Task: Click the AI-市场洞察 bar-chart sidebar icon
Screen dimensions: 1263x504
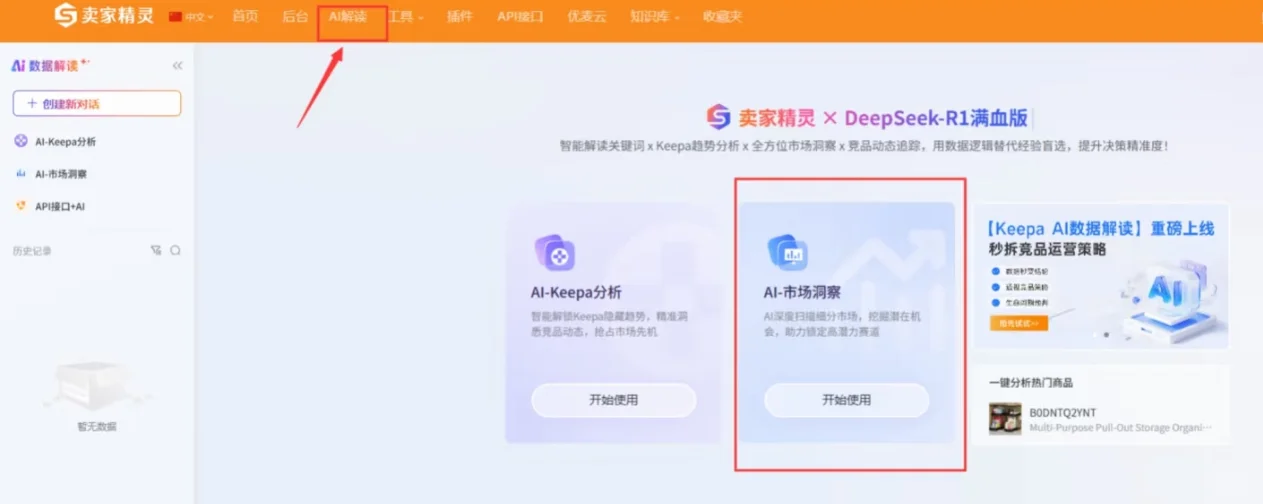Action: [21, 174]
